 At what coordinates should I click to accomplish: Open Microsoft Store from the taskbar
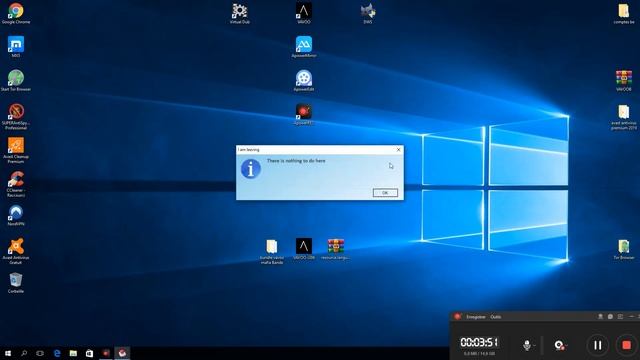89,353
